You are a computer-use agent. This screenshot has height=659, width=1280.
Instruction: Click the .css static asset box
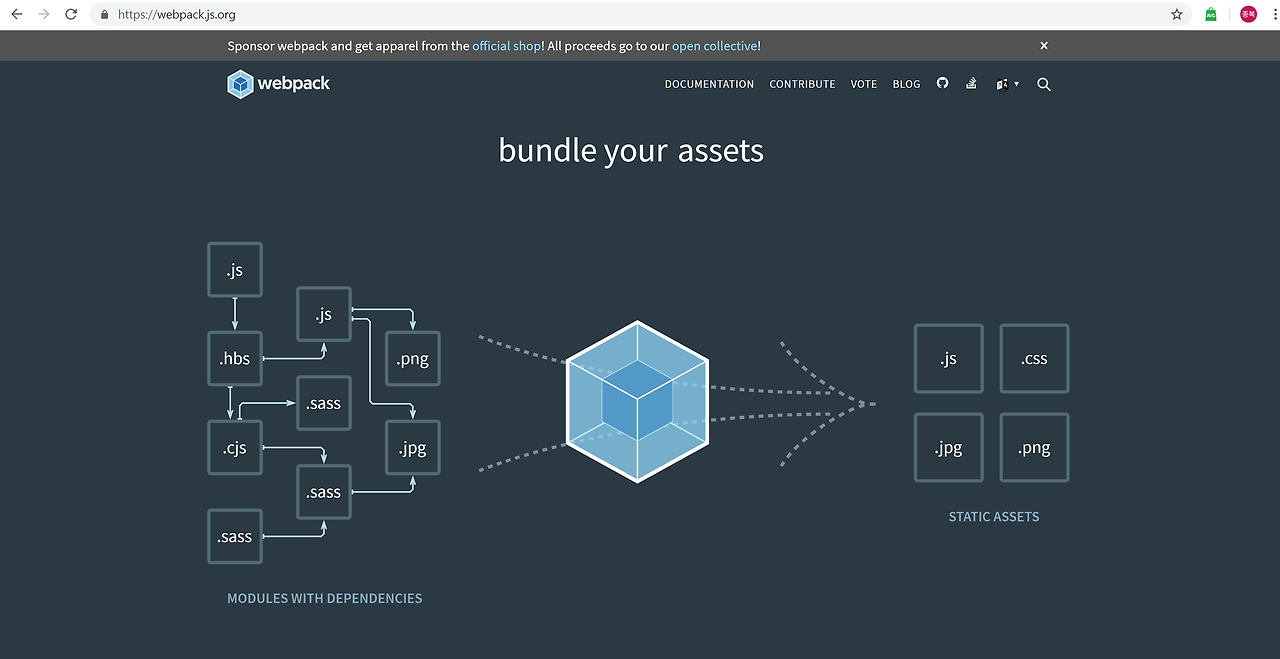1035,358
